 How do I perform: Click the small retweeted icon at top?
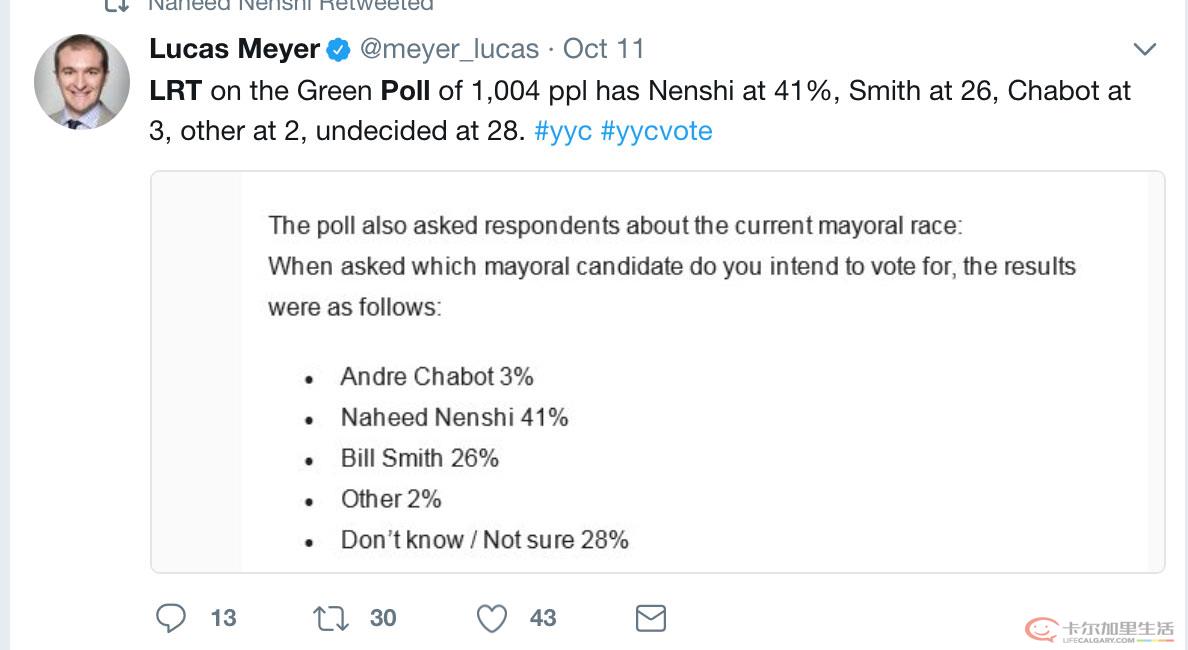117,5
